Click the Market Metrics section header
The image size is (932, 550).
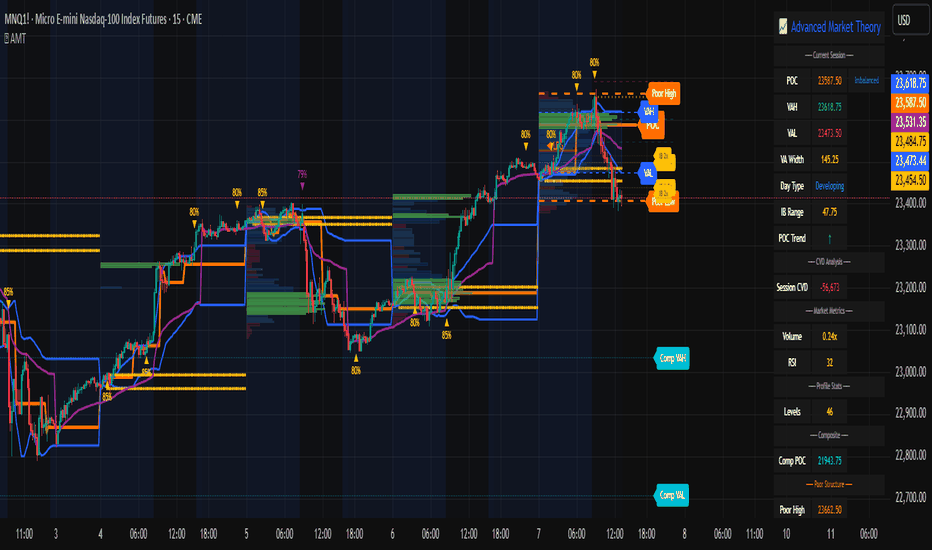coord(829,311)
